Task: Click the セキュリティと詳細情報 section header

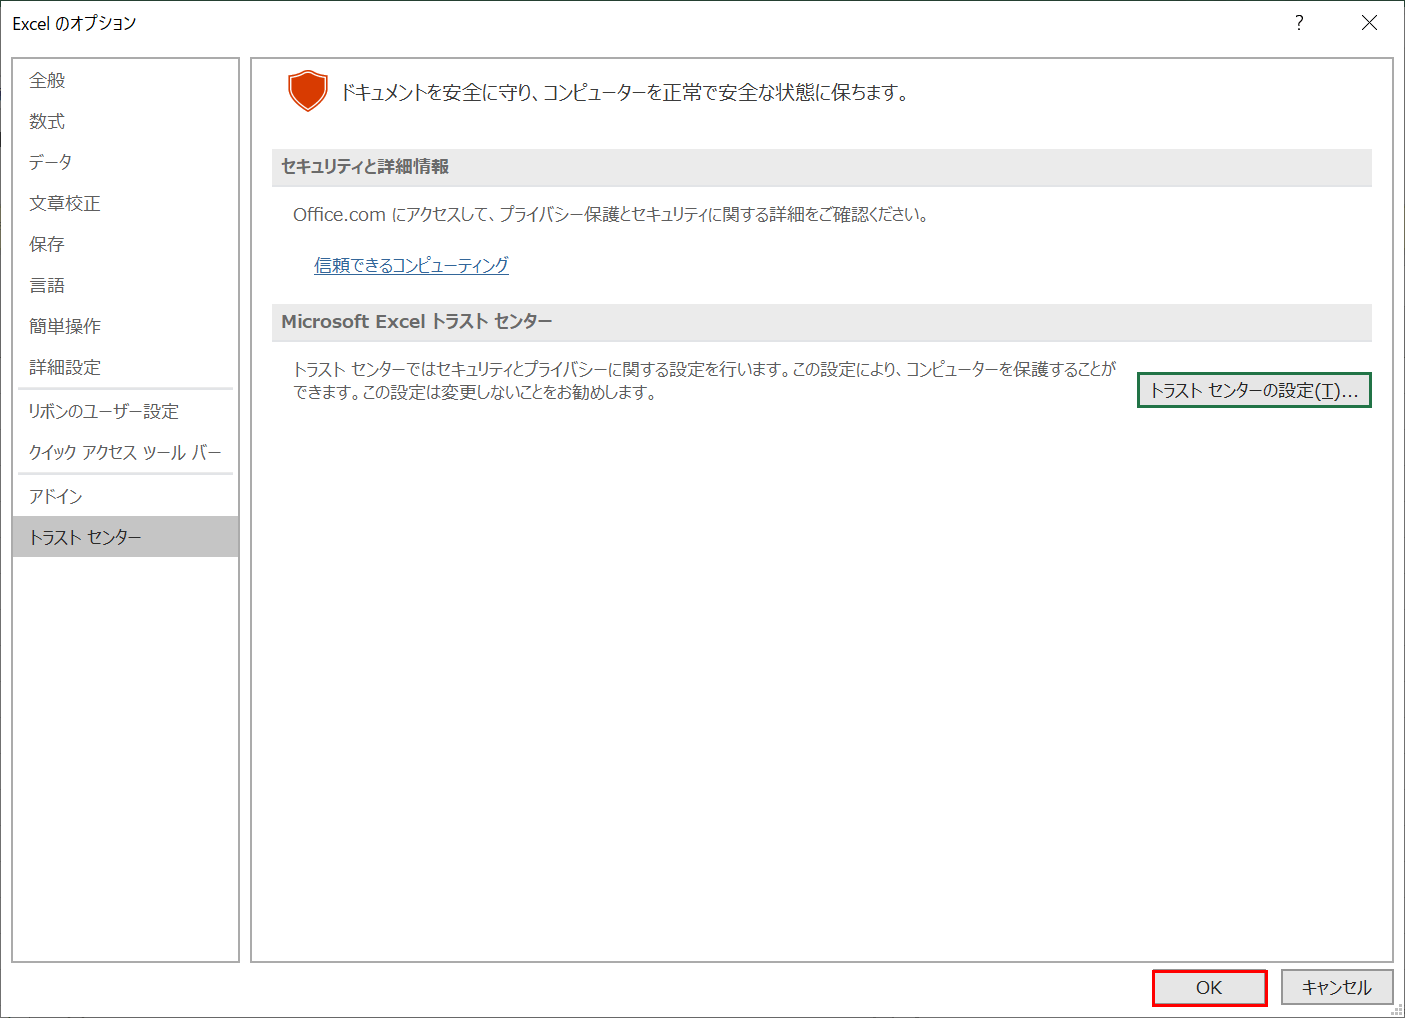Action: click(x=364, y=167)
